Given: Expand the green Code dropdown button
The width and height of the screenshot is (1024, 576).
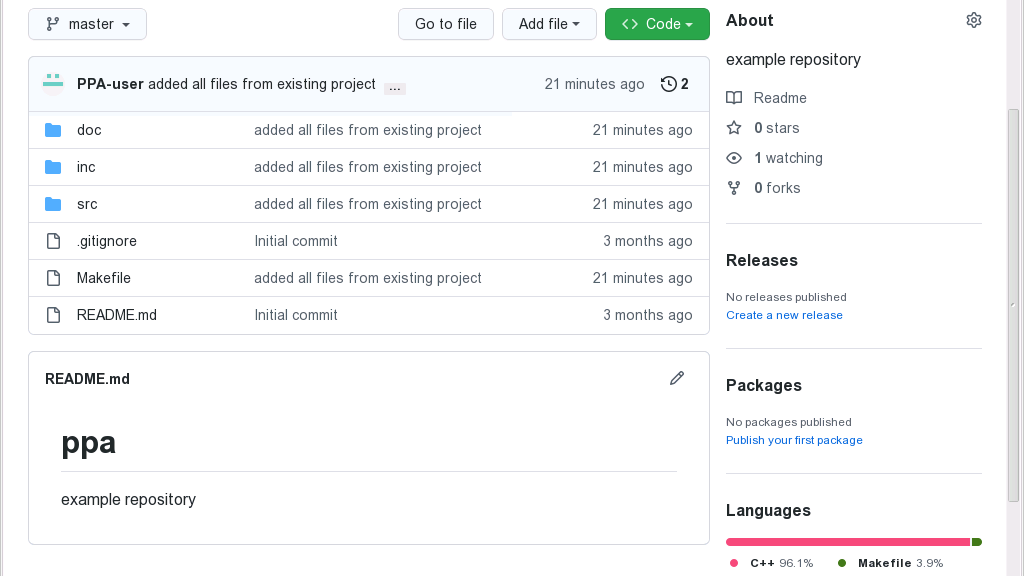Looking at the screenshot, I should point(657,24).
